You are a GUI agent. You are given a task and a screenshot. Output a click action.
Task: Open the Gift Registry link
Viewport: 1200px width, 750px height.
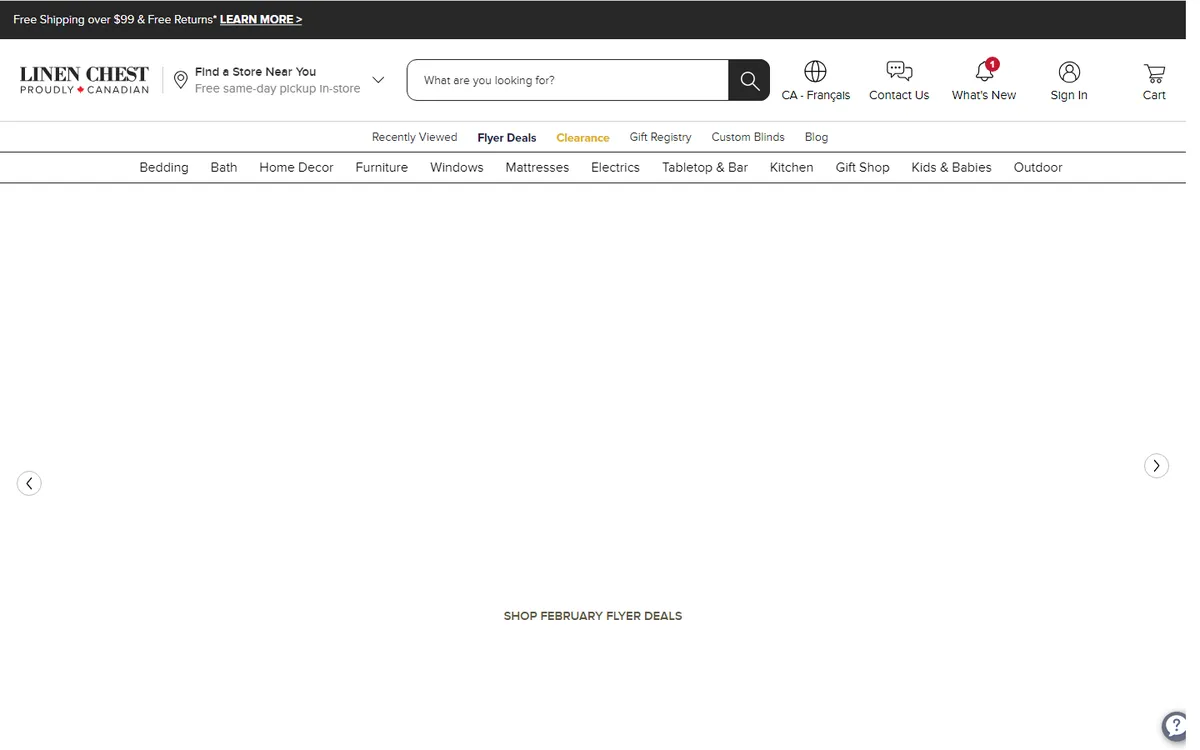pyautogui.click(x=660, y=137)
